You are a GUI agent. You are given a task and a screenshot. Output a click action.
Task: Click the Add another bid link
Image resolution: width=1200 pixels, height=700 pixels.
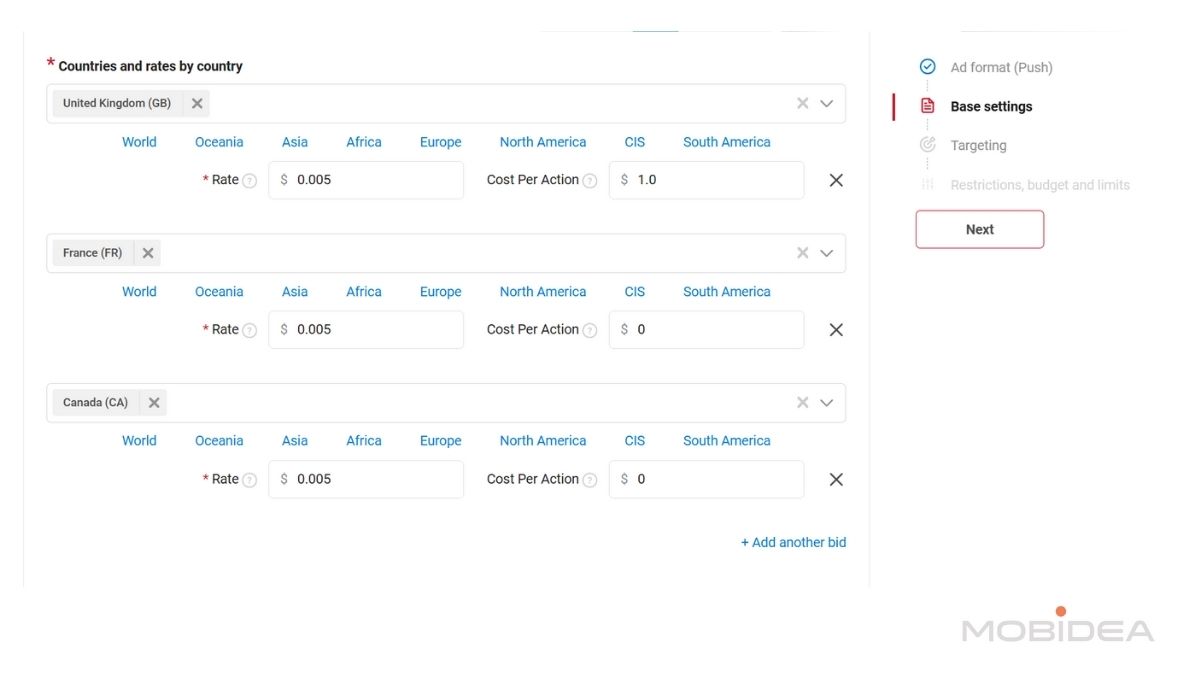(793, 542)
